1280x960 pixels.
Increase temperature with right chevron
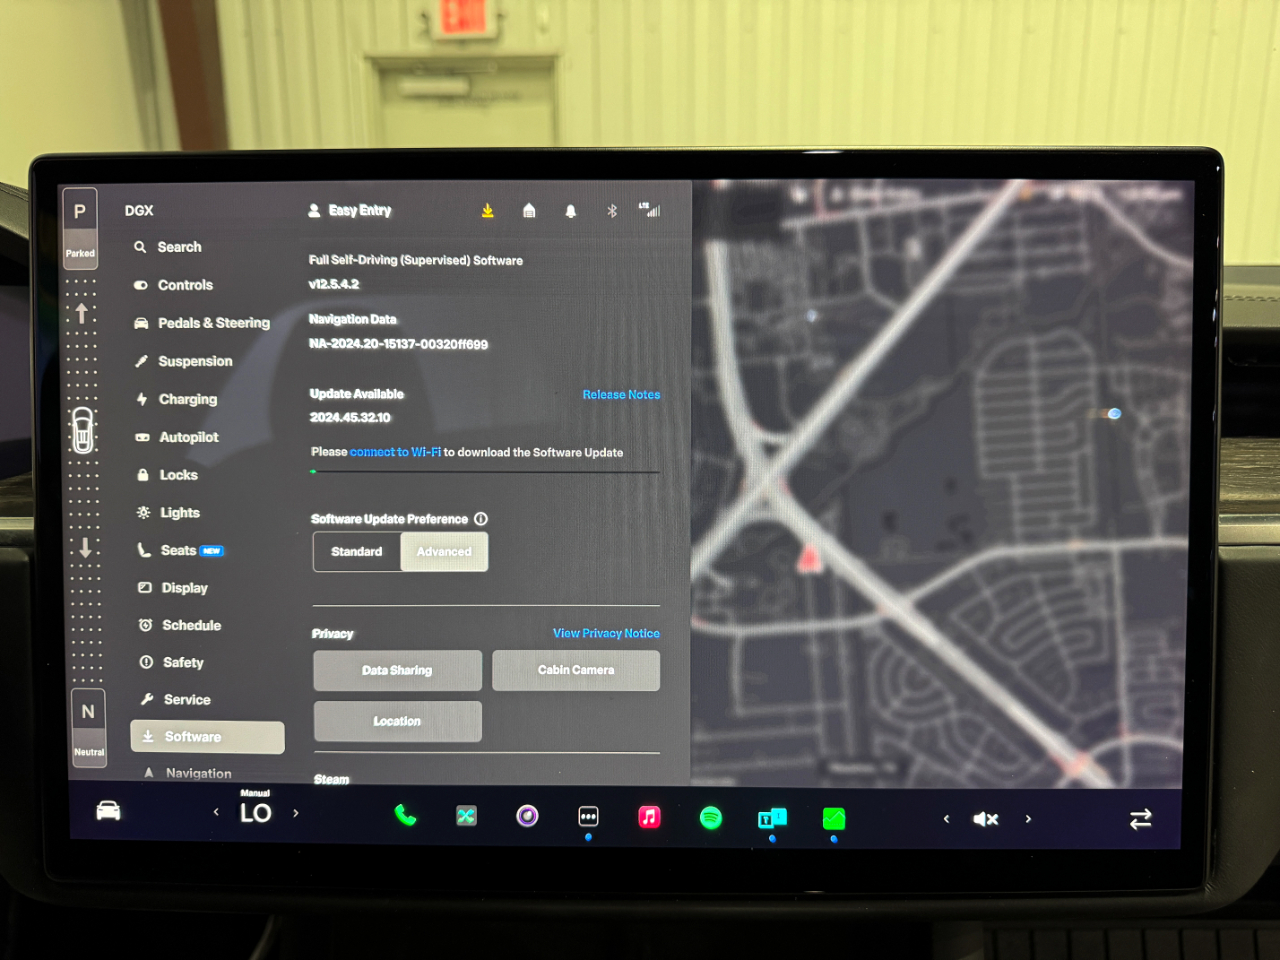tap(295, 813)
